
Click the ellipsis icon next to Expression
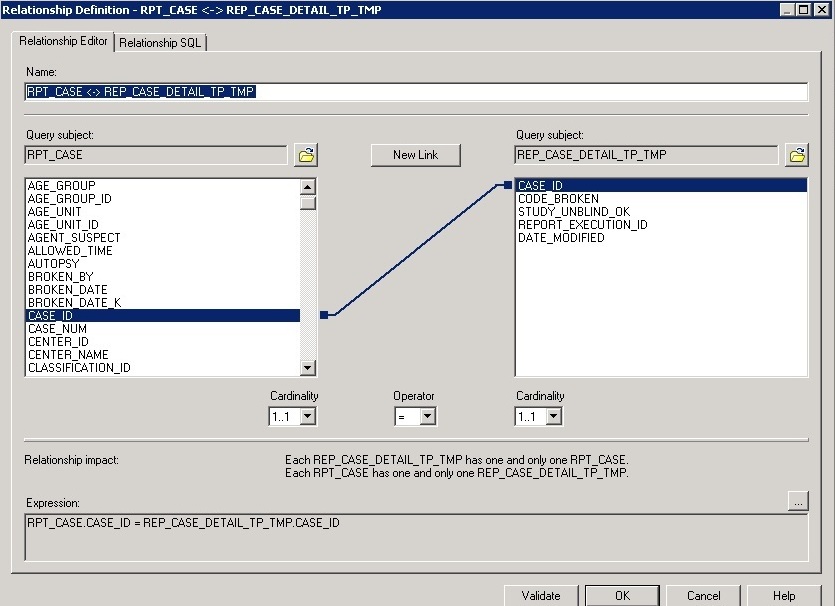[798, 501]
